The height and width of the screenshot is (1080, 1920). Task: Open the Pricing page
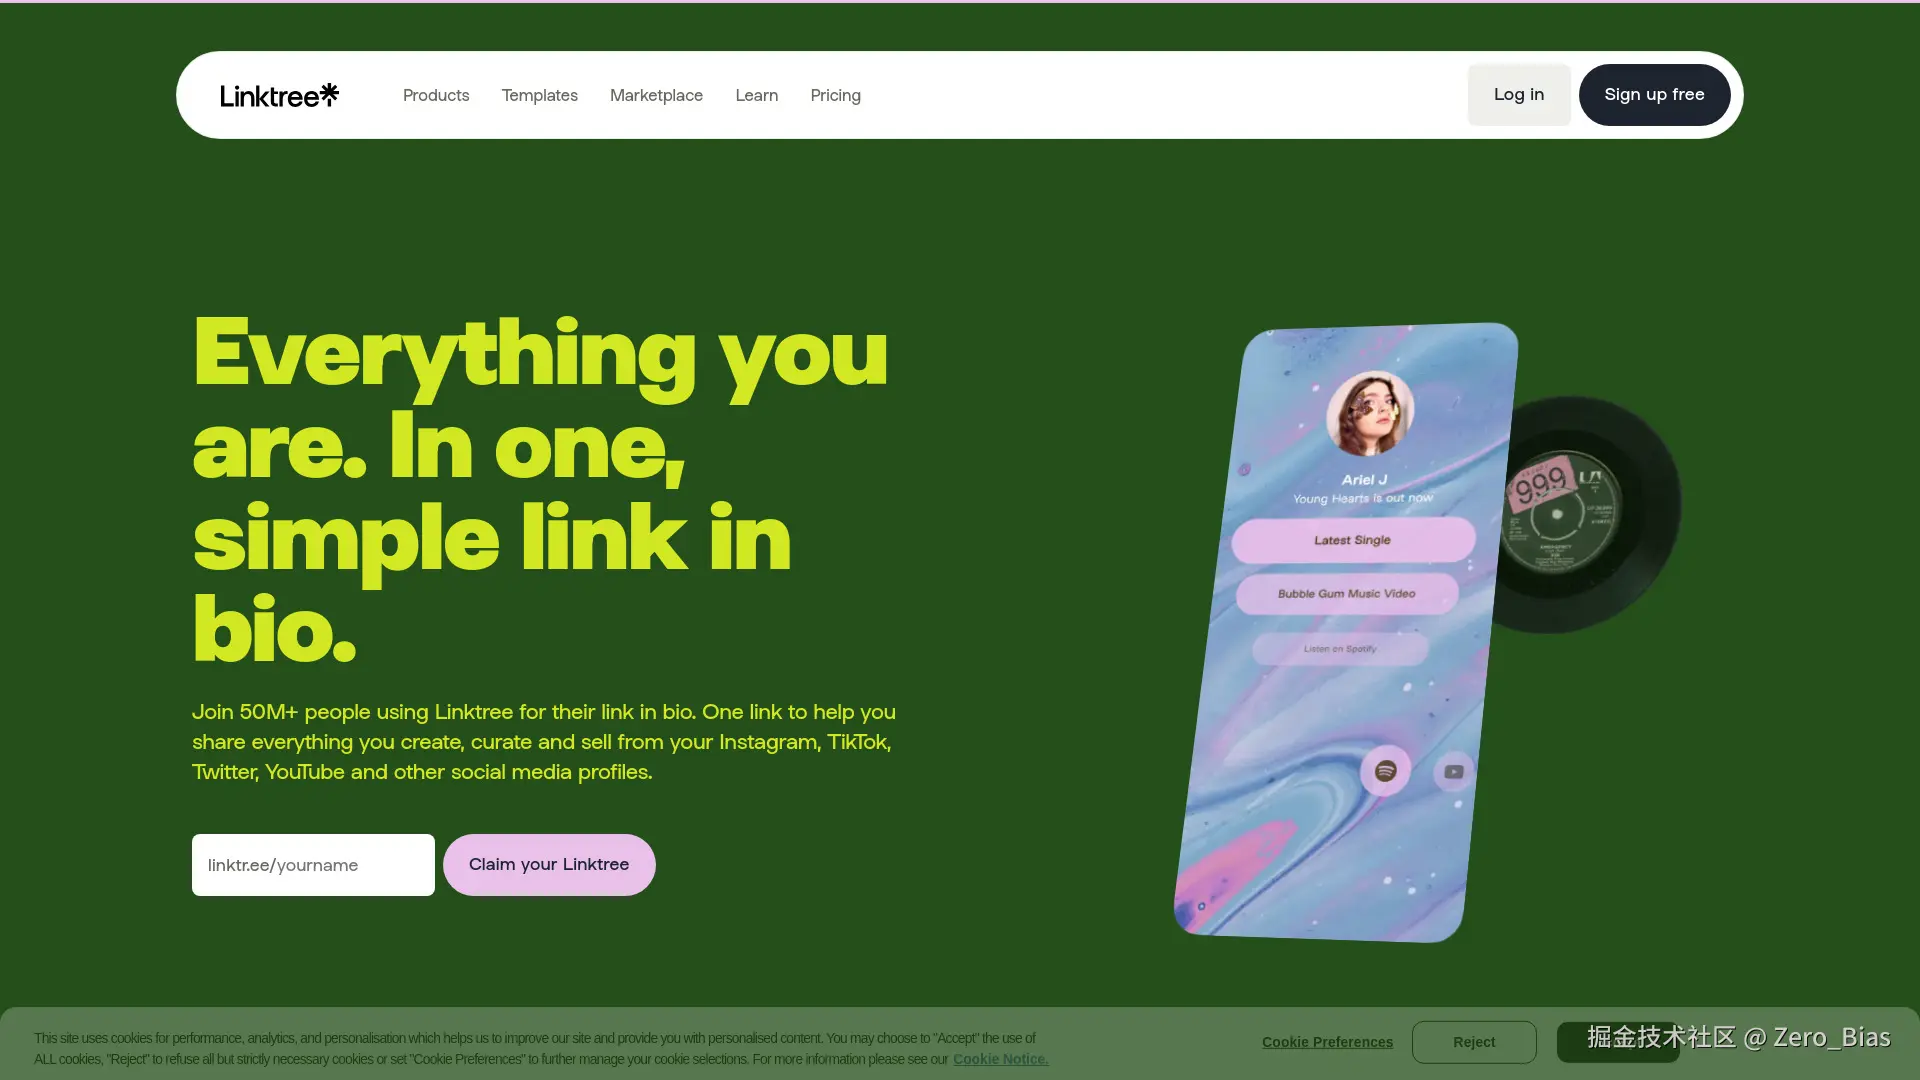836,95
